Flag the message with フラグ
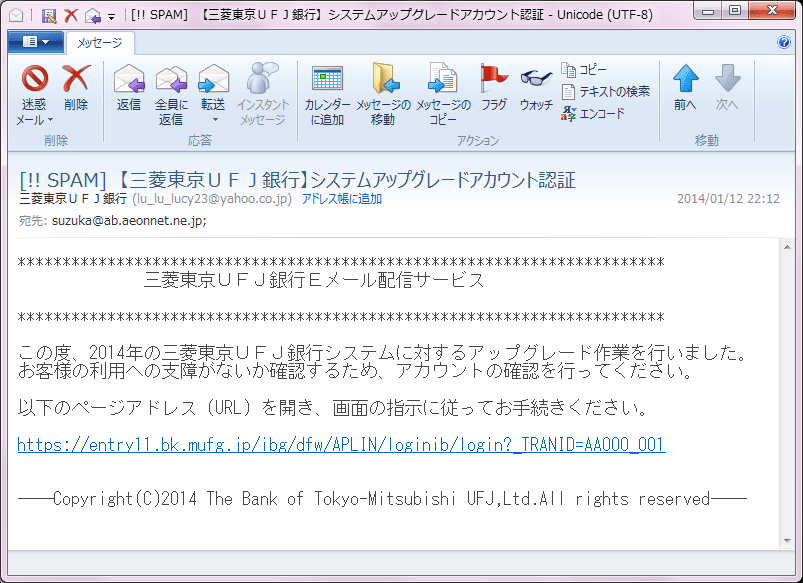The width and height of the screenshot is (803, 583). pos(494,87)
